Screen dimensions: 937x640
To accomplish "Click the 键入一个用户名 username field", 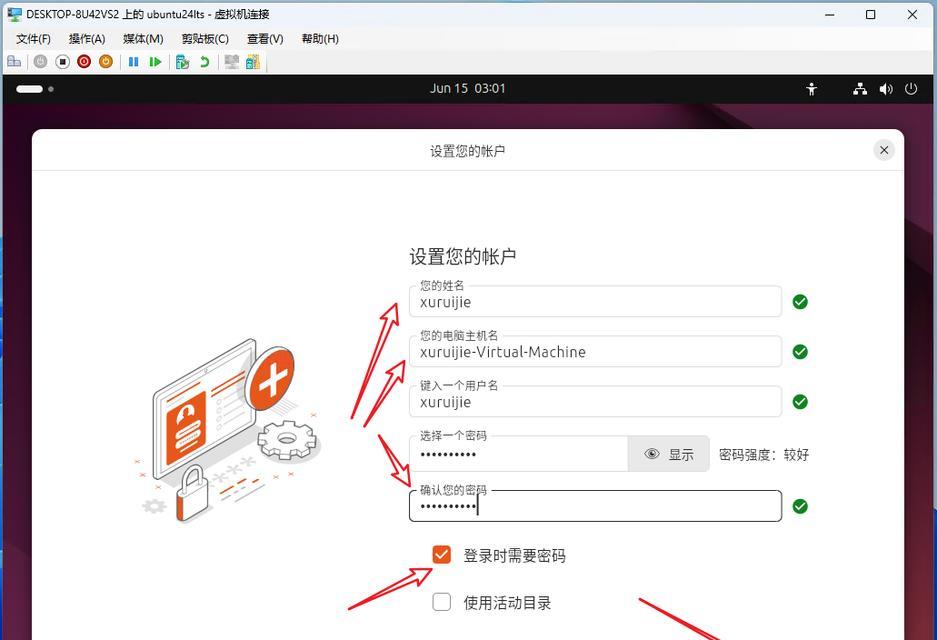I will click(595, 402).
